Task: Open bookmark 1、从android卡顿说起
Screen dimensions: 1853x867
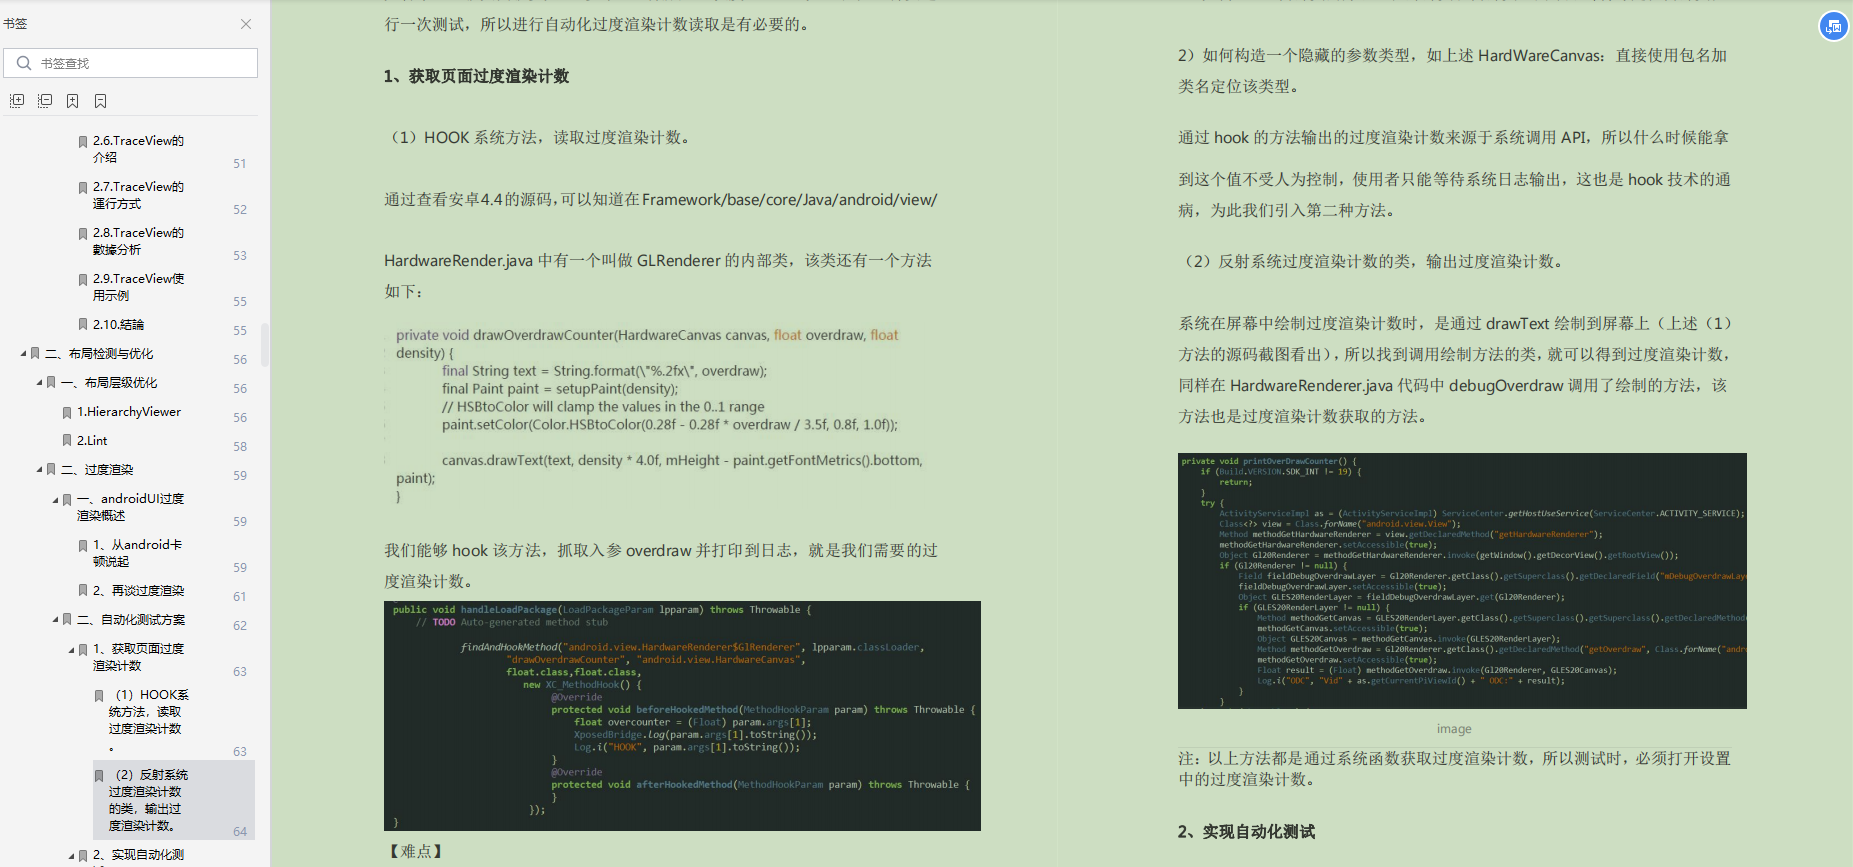Action: 138,553
